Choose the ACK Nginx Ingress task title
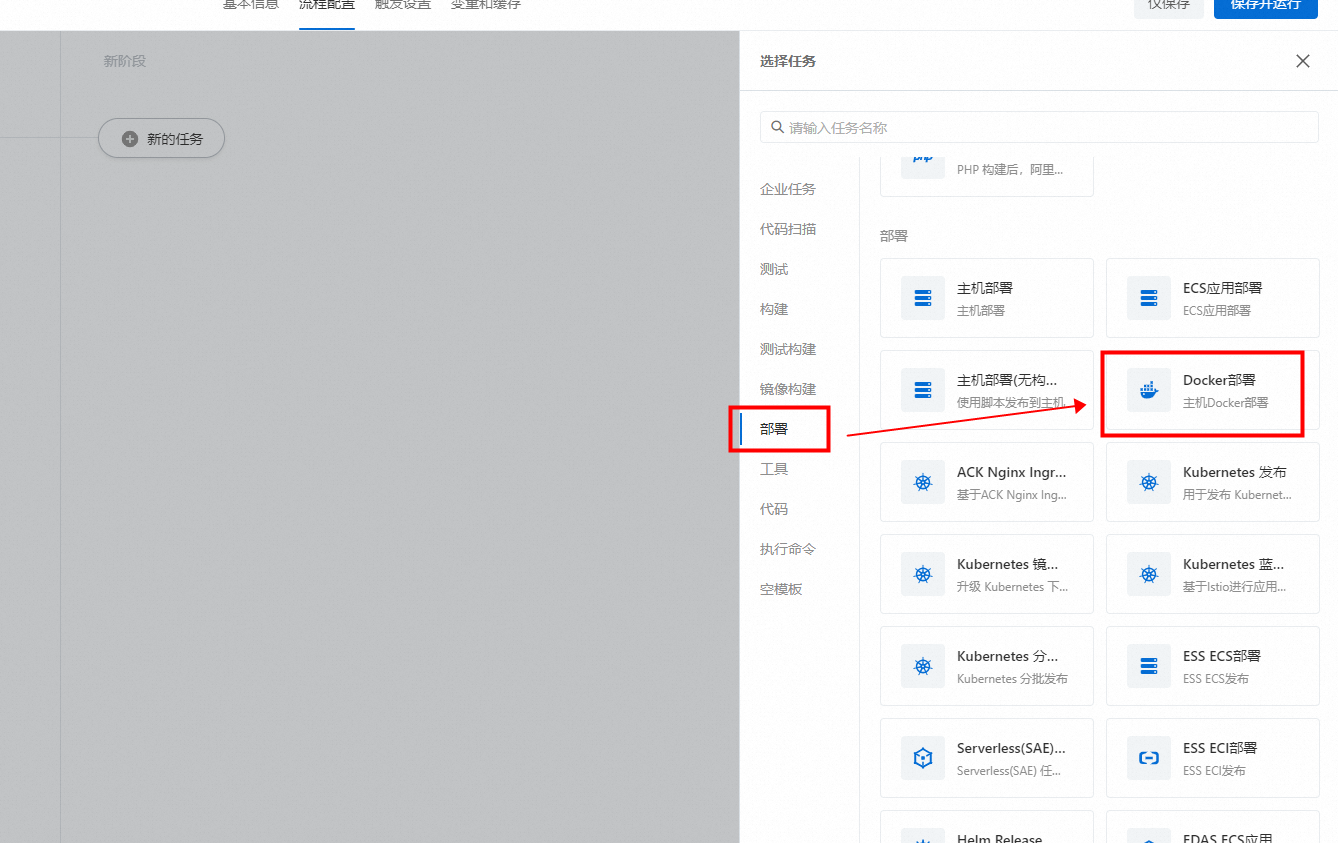This screenshot has width=1338, height=843. 1012,472
